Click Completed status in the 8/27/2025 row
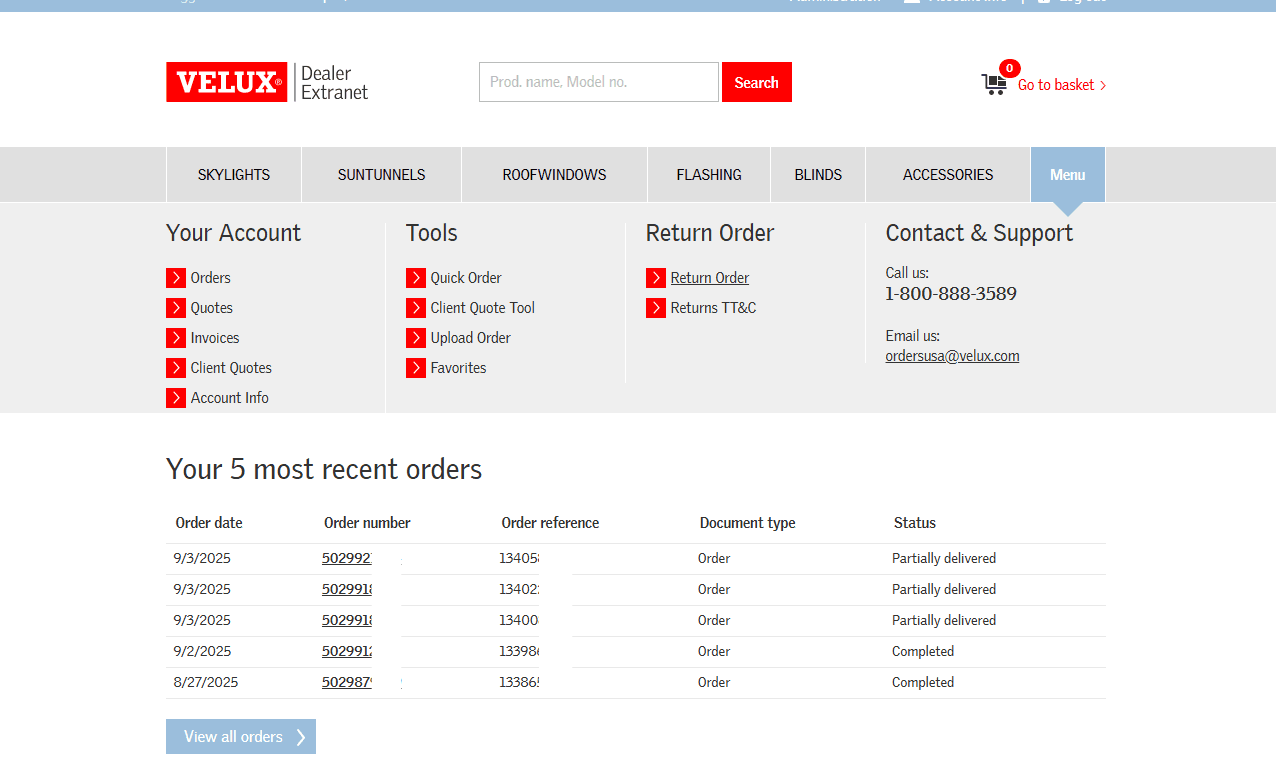The image size is (1276, 778). (x=923, y=682)
